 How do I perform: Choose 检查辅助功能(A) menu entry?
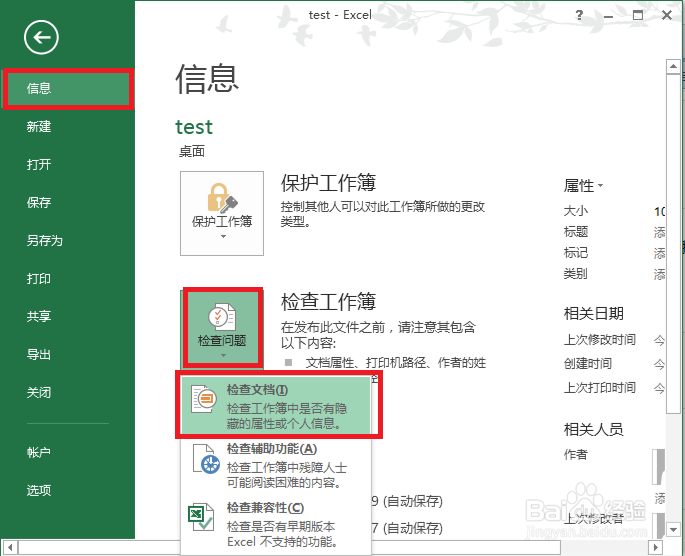tap(276, 466)
